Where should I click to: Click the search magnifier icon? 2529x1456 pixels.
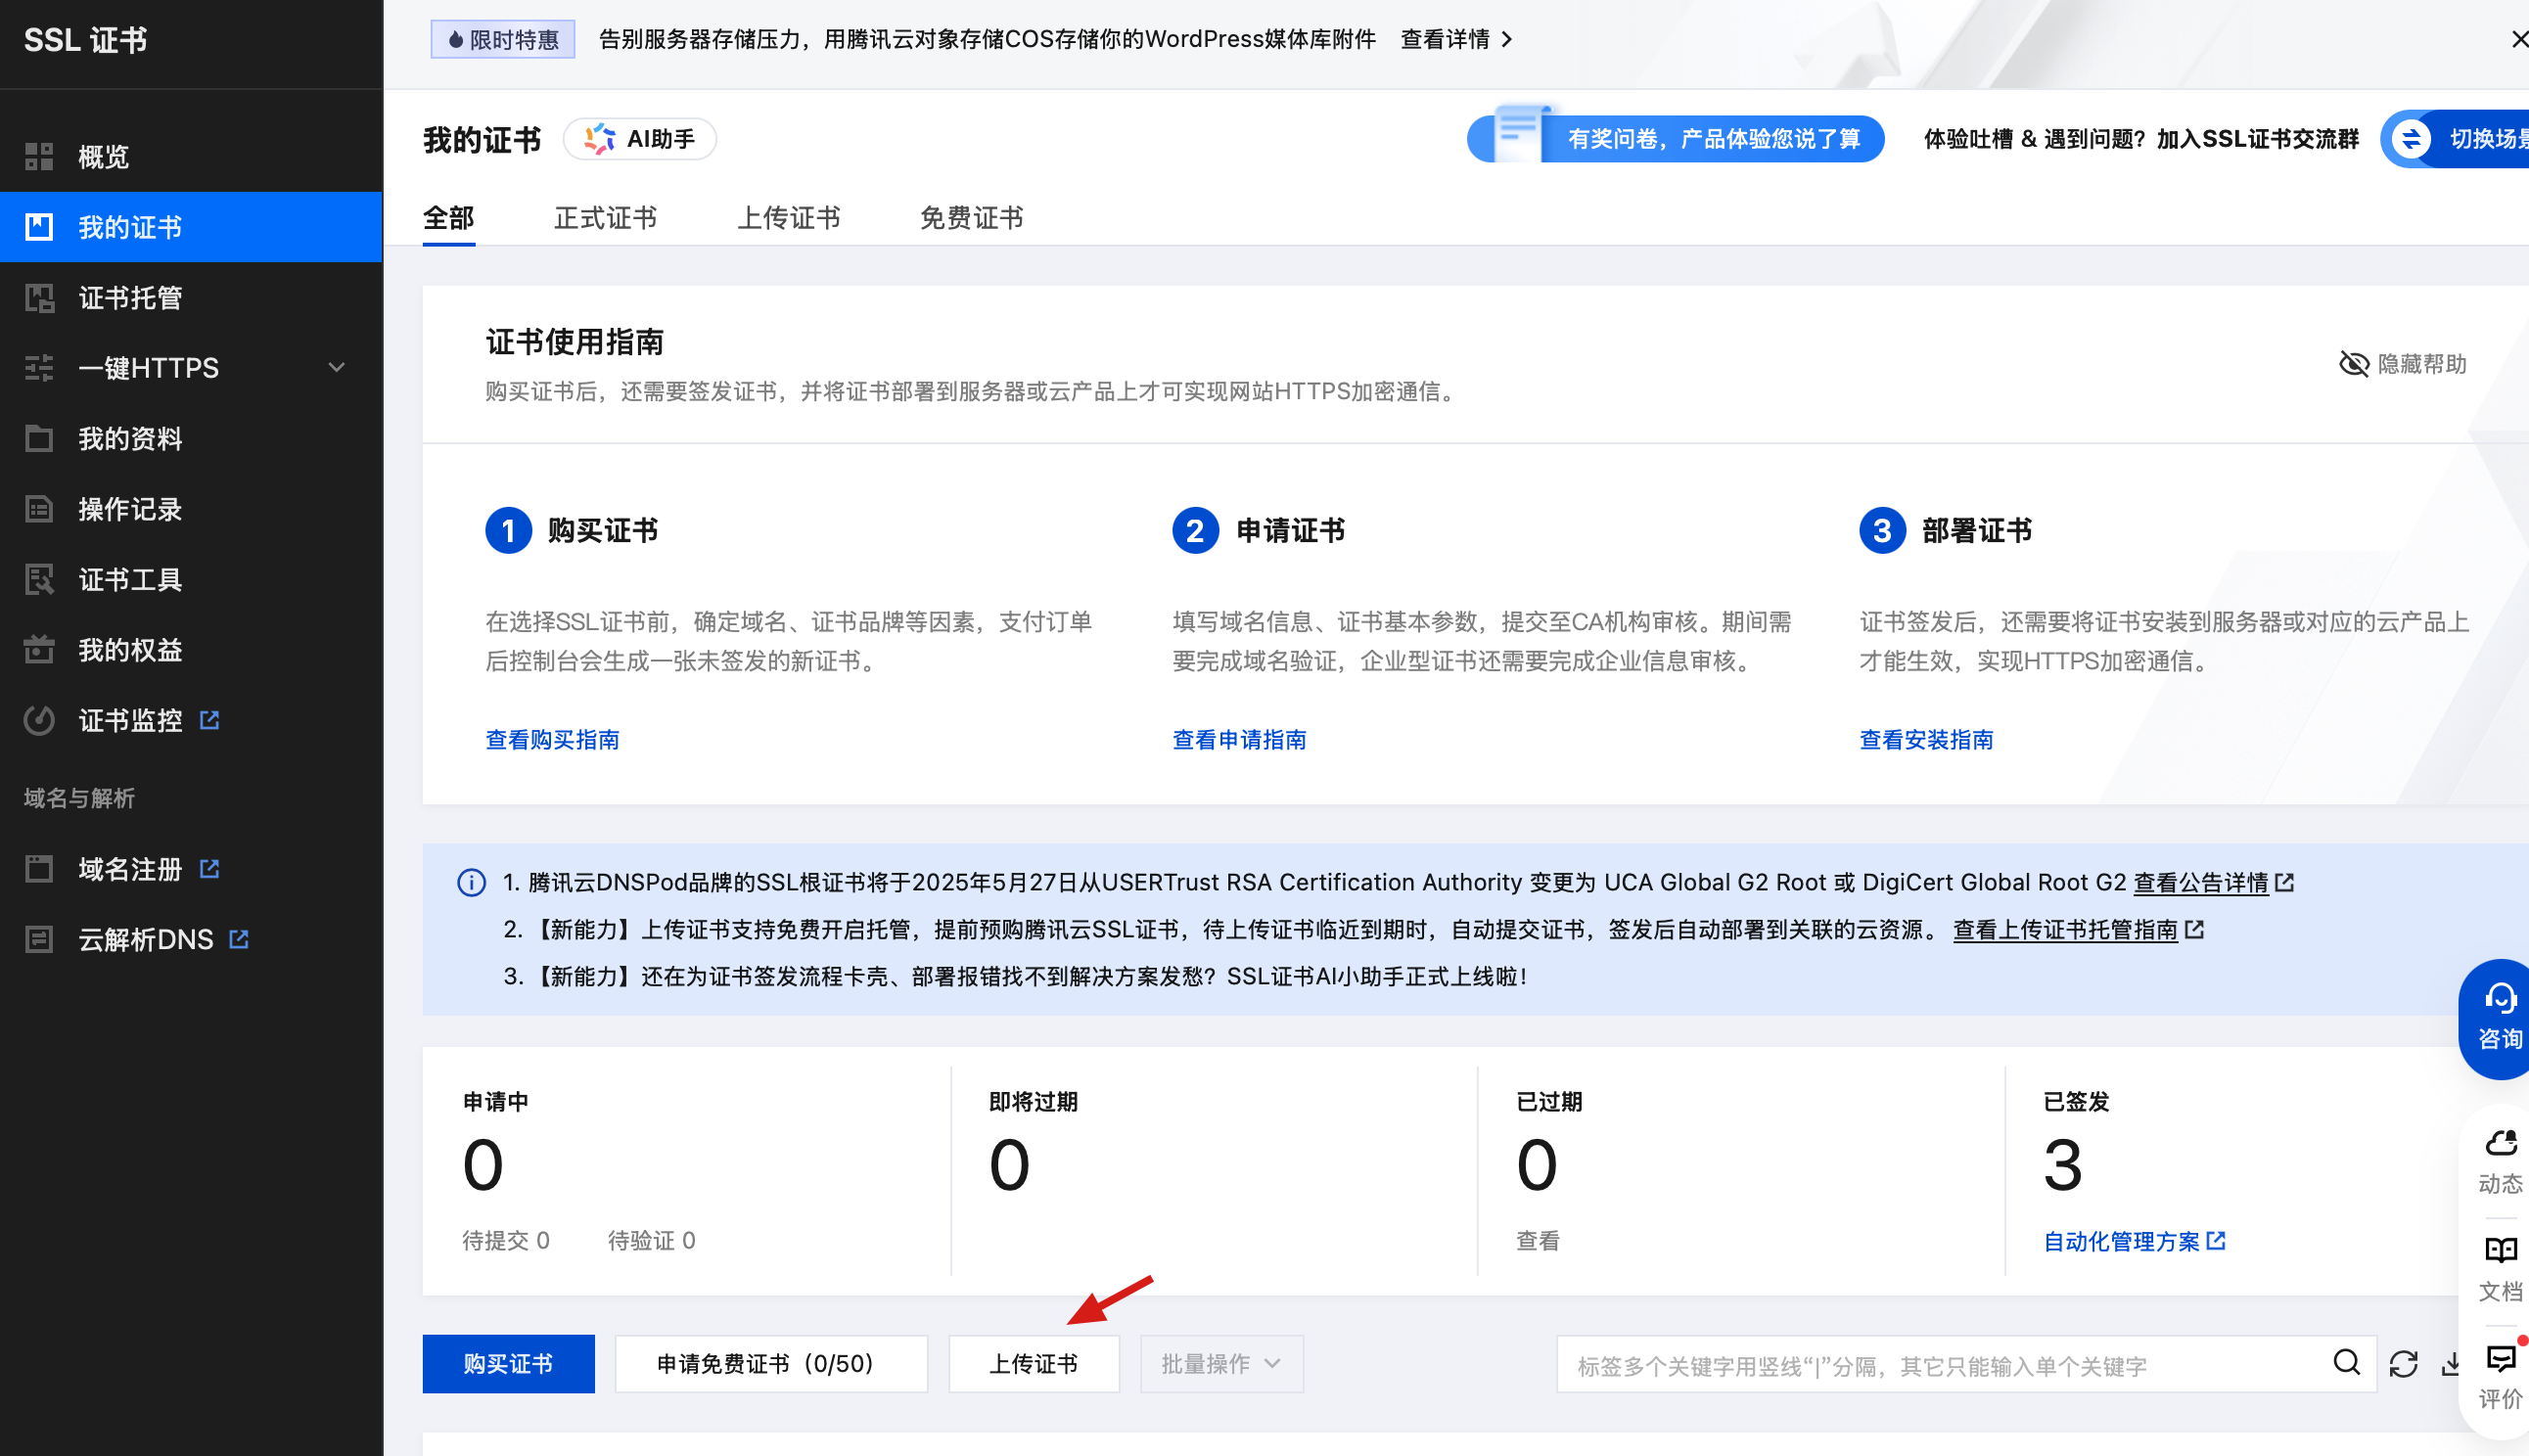[x=2345, y=1363]
